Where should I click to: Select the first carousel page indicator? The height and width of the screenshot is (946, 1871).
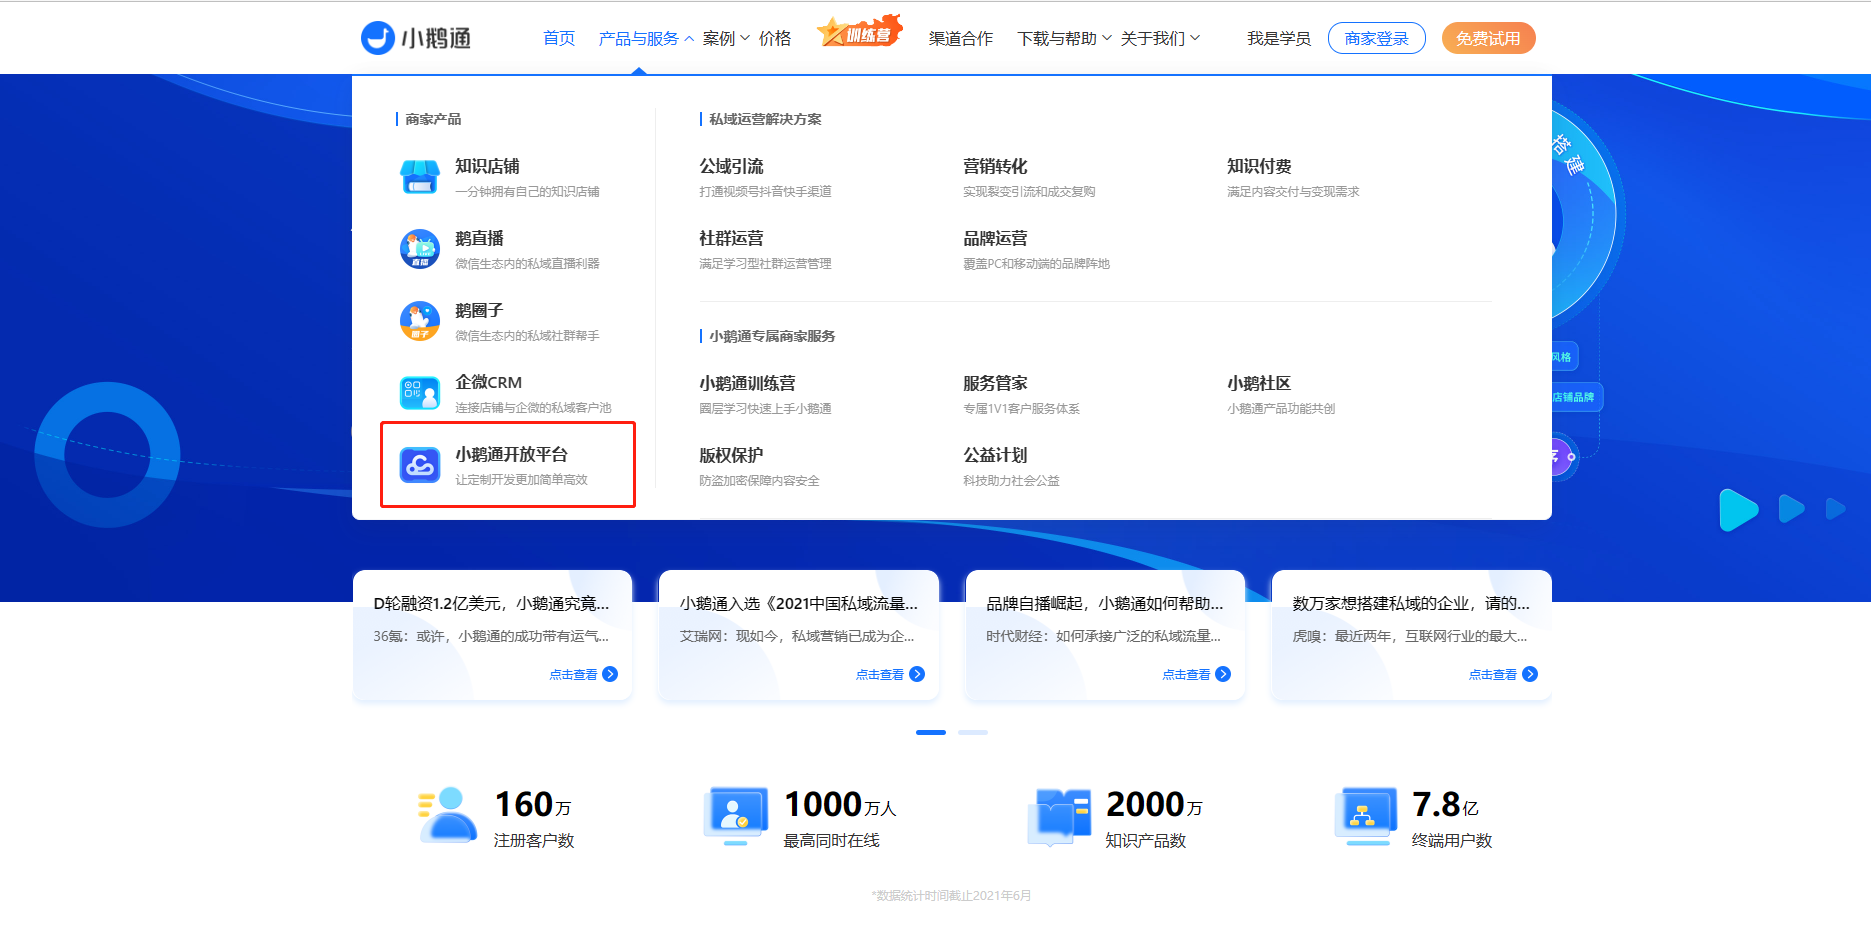pyautogui.click(x=931, y=732)
